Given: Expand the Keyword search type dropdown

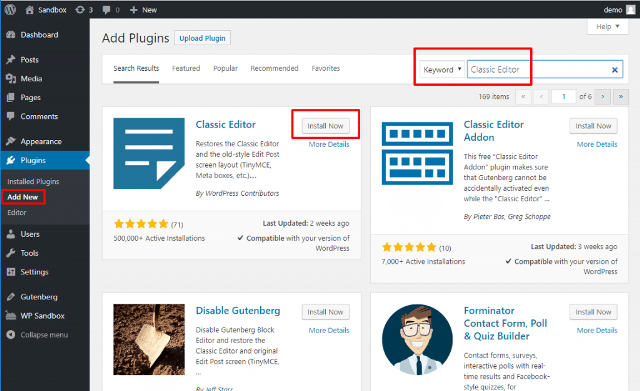Looking at the screenshot, I should coord(442,69).
